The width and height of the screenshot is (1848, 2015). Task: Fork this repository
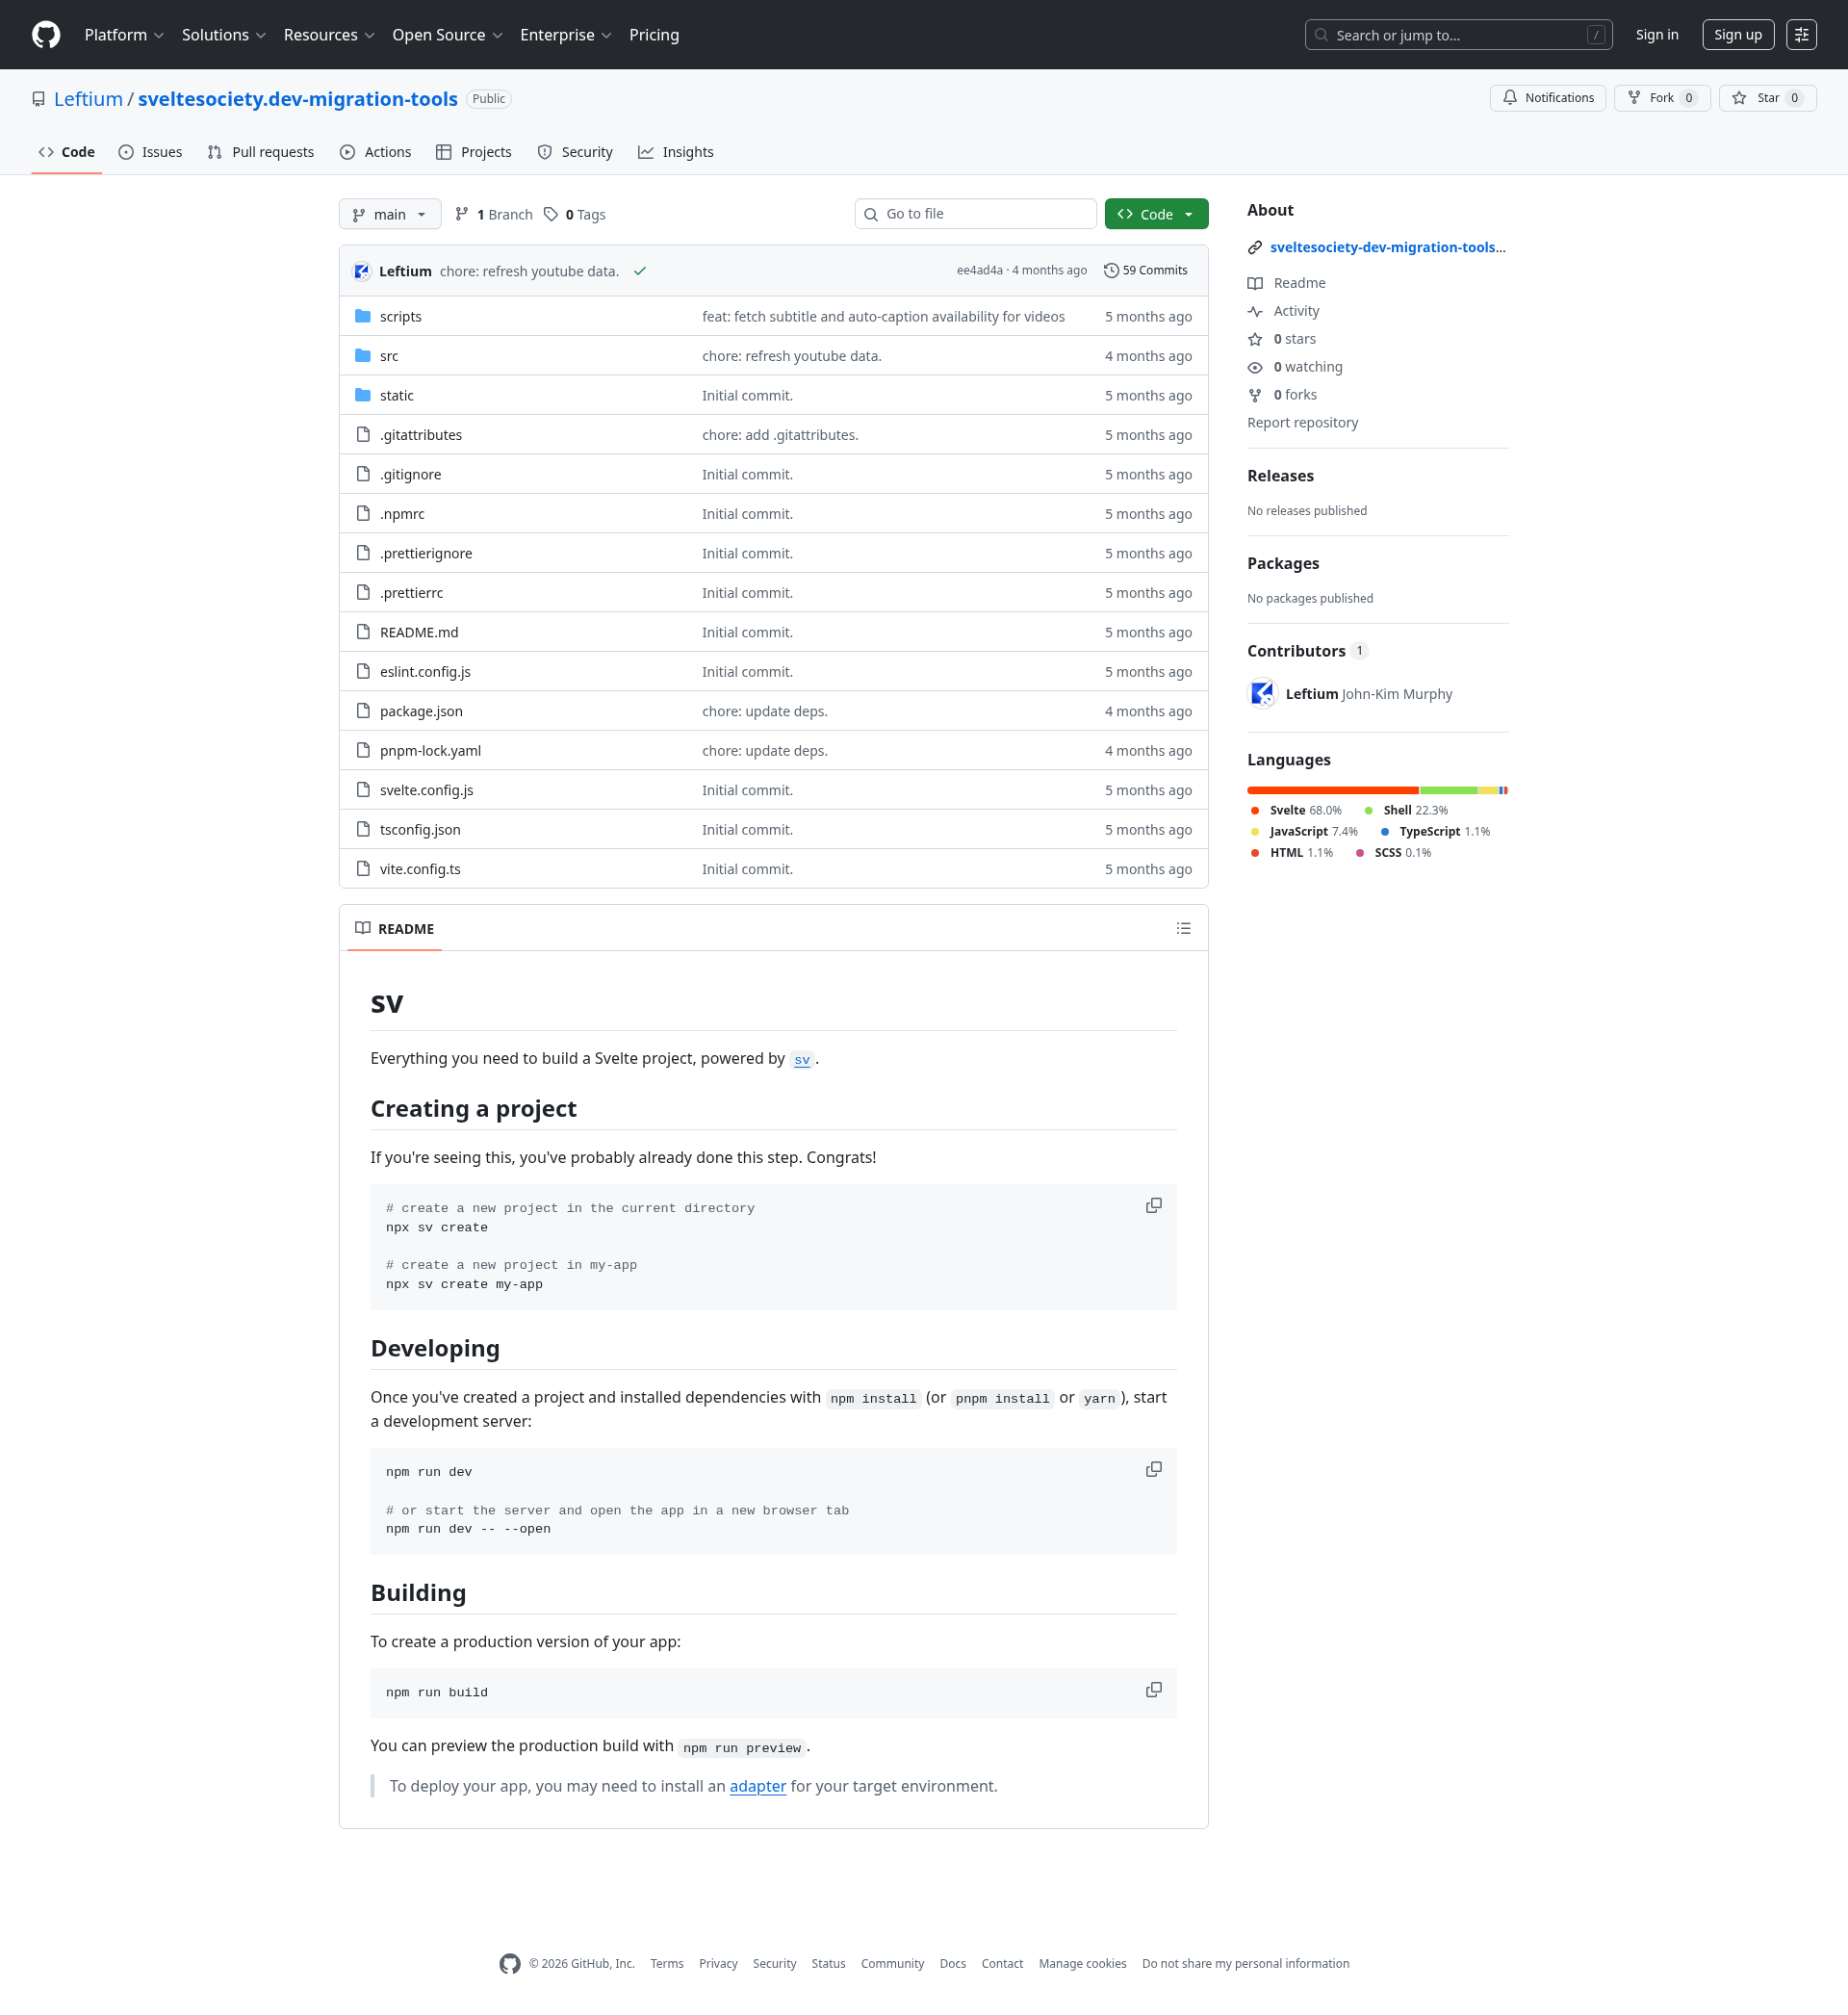pyautogui.click(x=1661, y=98)
